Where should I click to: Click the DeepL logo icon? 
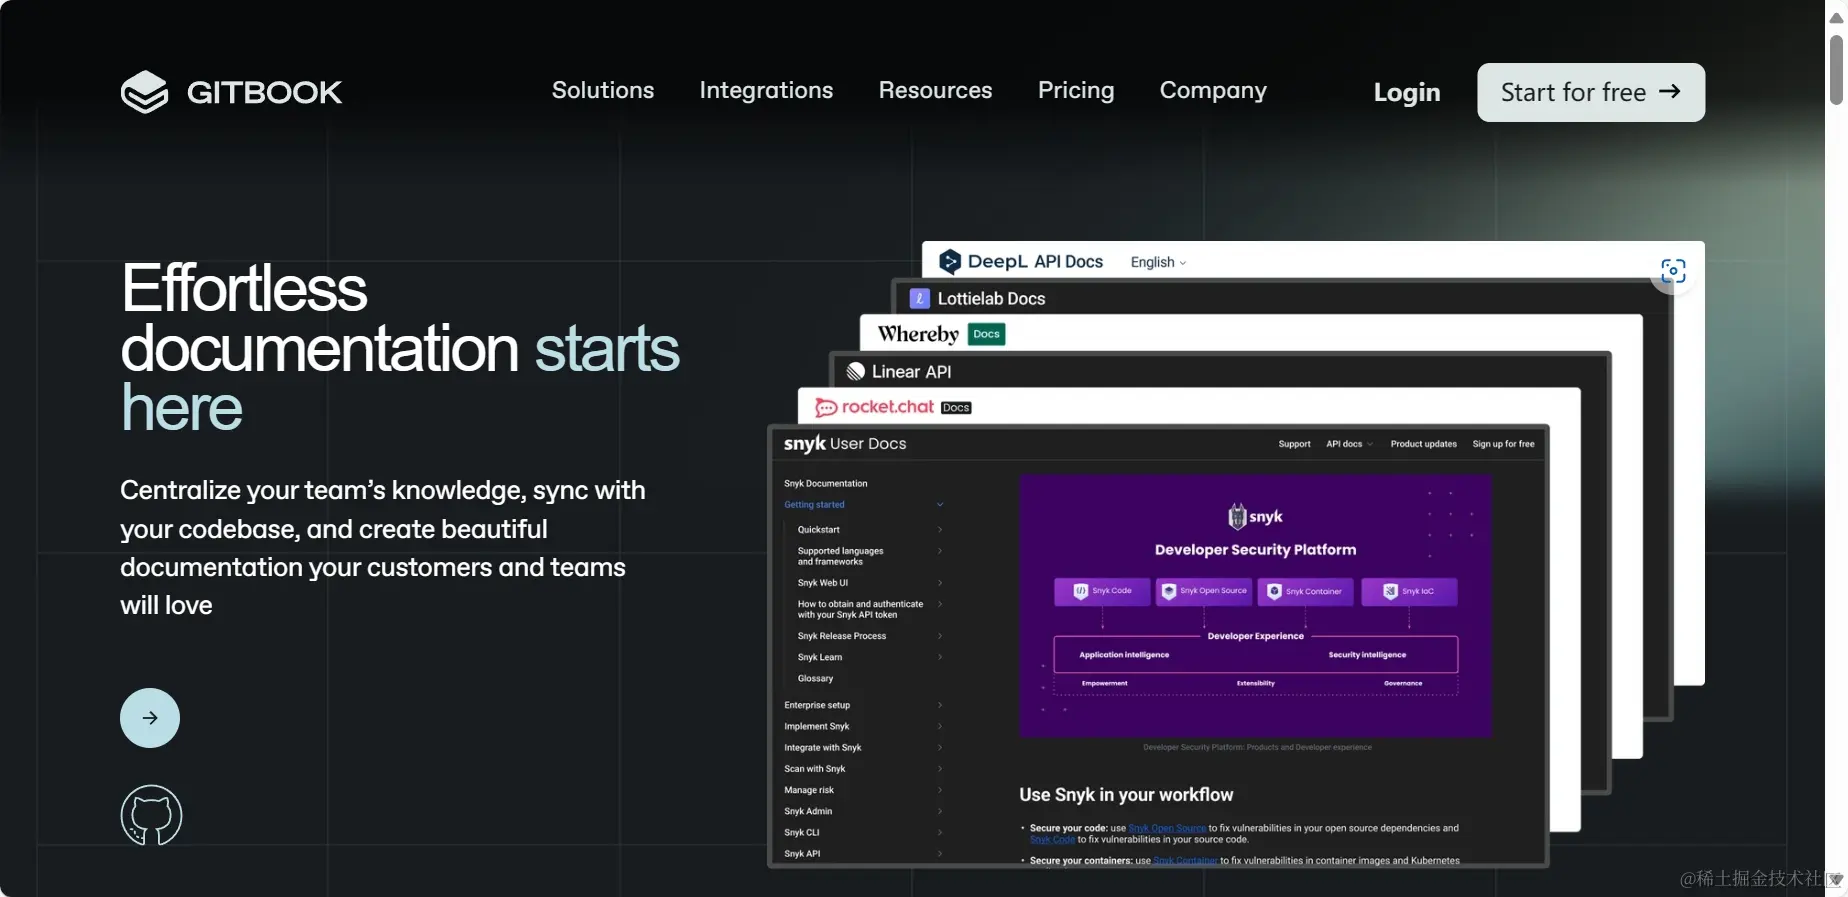point(950,262)
